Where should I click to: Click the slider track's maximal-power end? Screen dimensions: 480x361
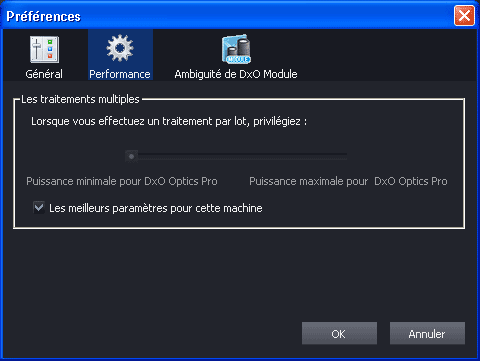(343, 156)
